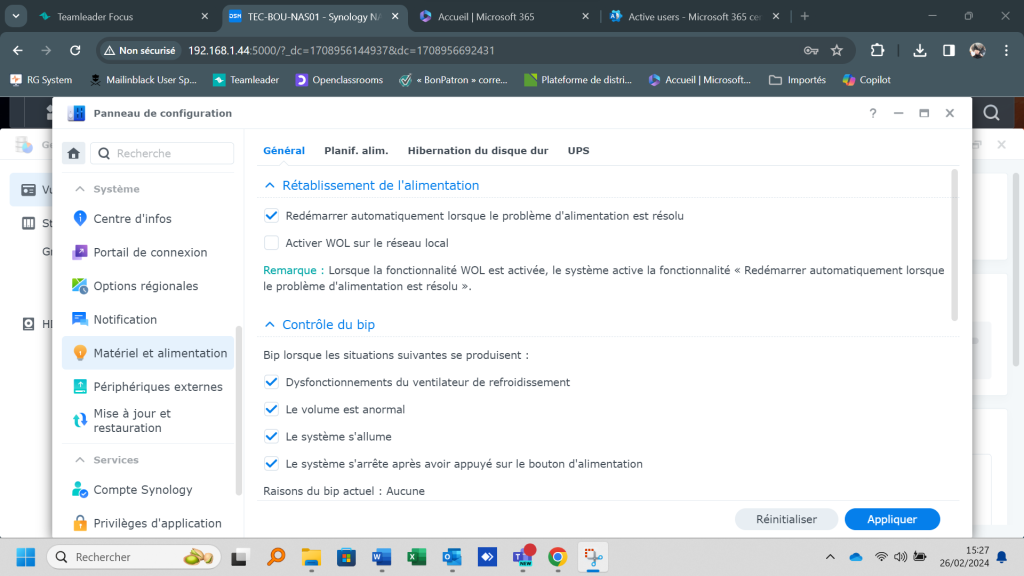Image resolution: width=1024 pixels, height=576 pixels.
Task: Open the Notification settings
Action: point(125,320)
